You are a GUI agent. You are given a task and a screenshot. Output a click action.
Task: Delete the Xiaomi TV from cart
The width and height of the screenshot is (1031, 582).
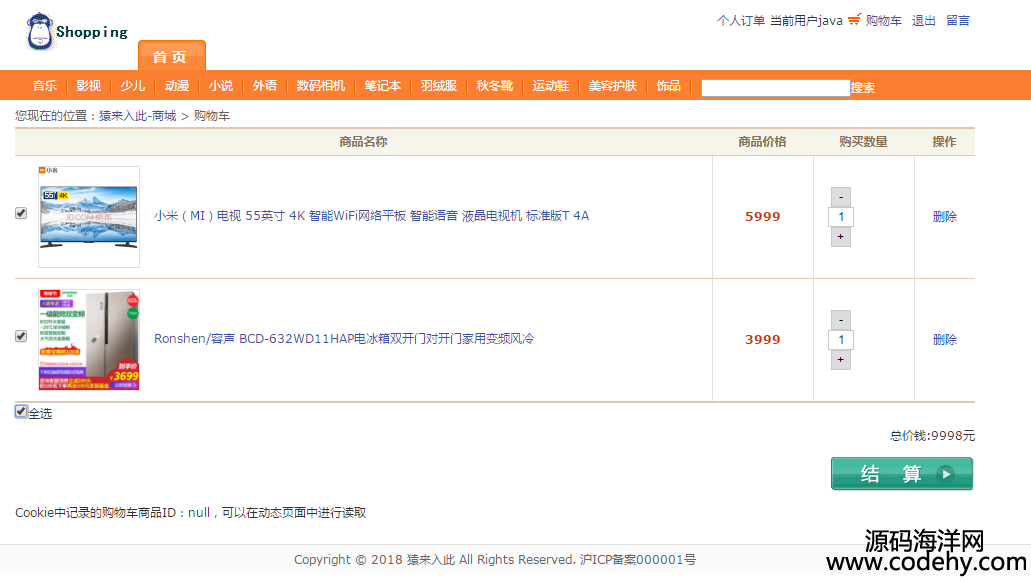(944, 216)
